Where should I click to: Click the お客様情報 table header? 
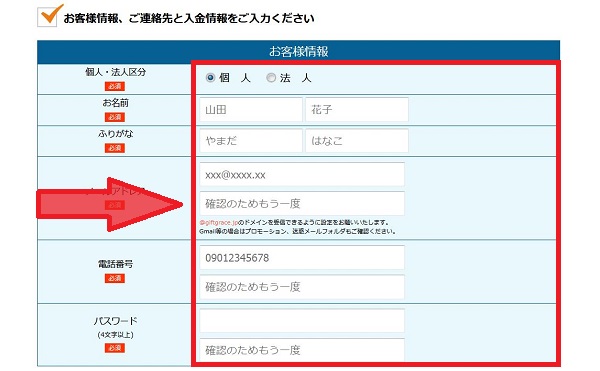[x=298, y=52]
